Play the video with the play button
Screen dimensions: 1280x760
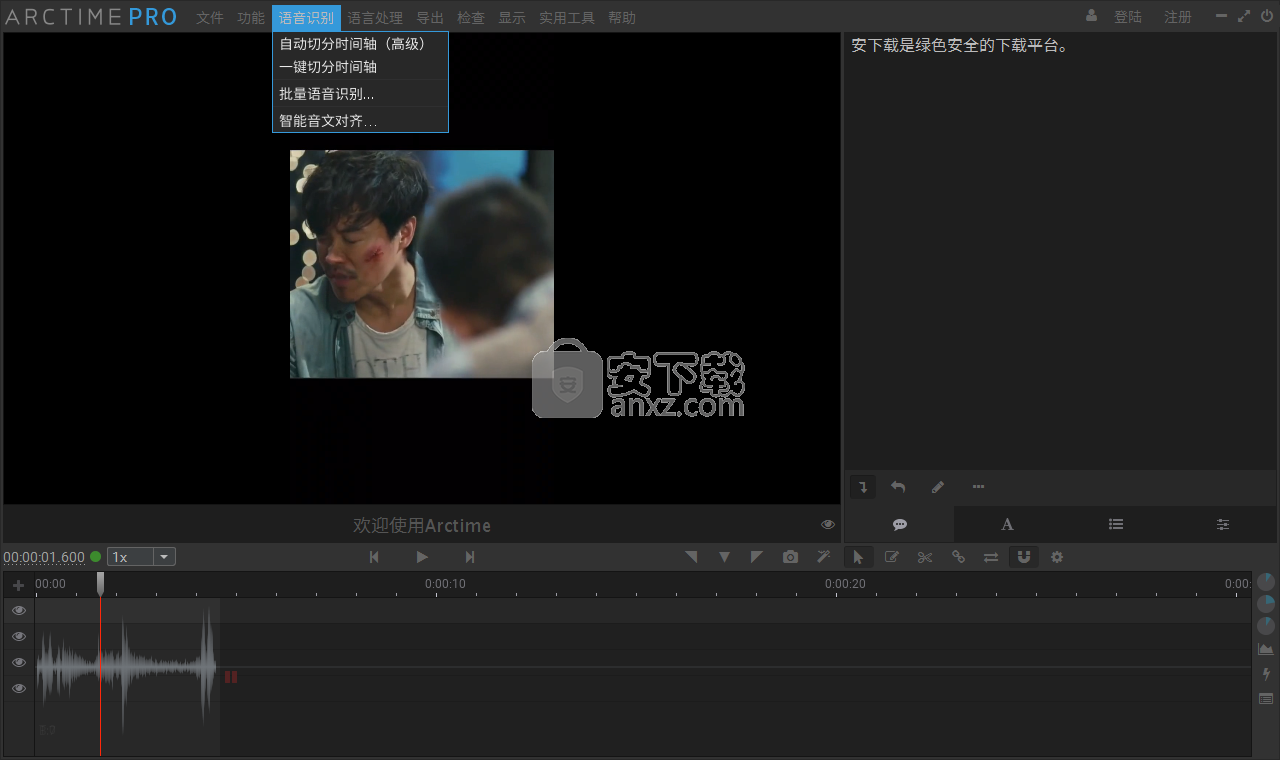pos(422,557)
